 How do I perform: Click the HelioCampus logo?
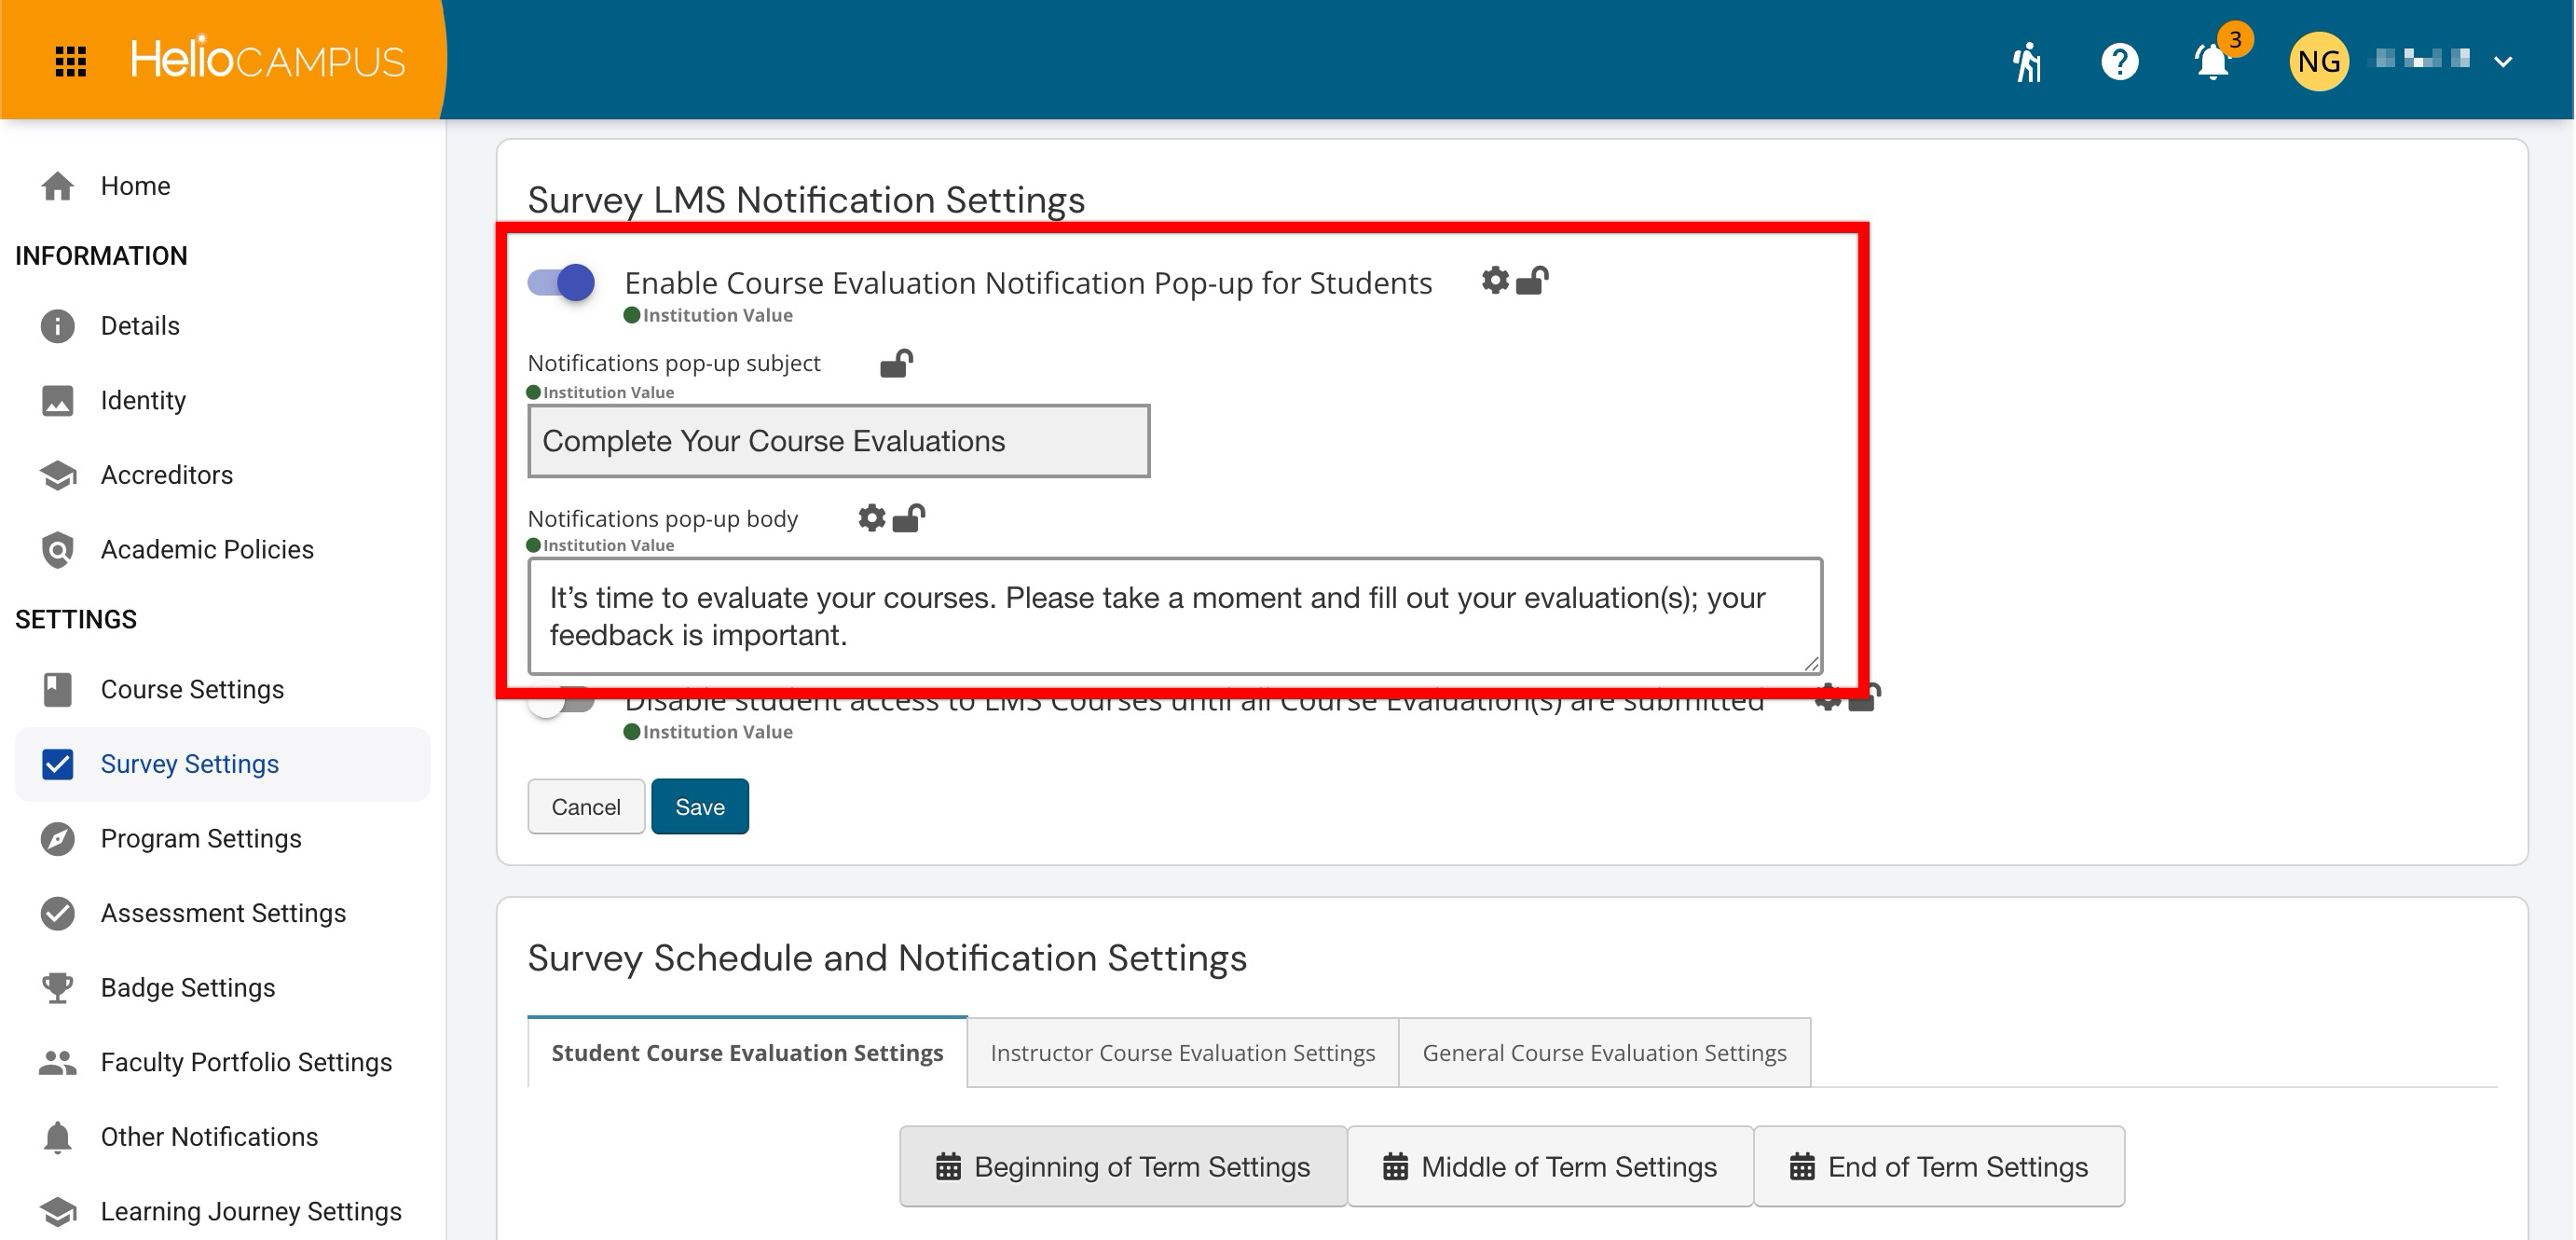(x=267, y=60)
